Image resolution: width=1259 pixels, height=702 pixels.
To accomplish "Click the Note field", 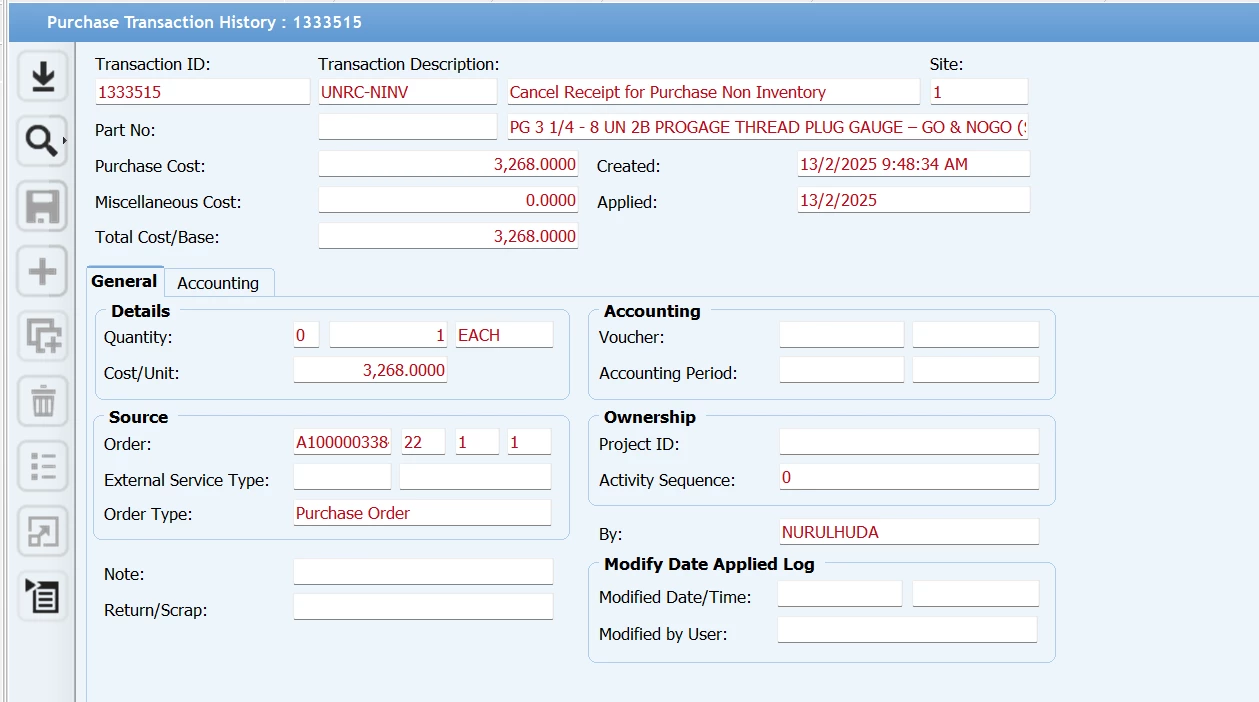I will click(x=423, y=572).
